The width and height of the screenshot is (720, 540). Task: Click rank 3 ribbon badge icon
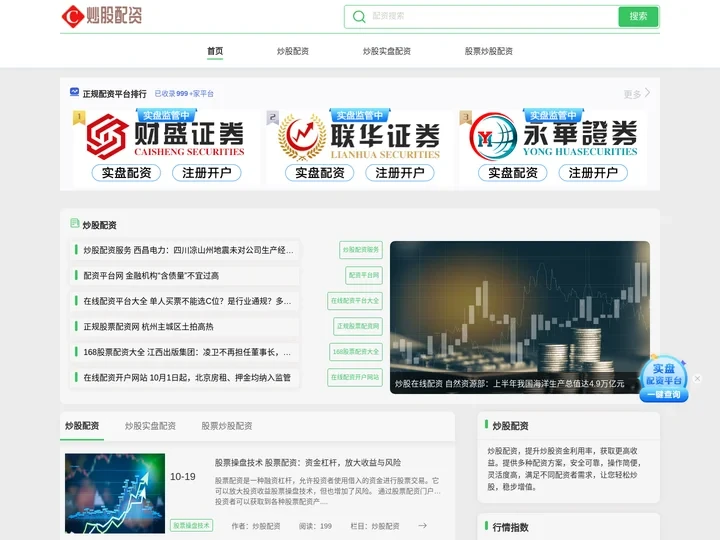click(x=466, y=118)
